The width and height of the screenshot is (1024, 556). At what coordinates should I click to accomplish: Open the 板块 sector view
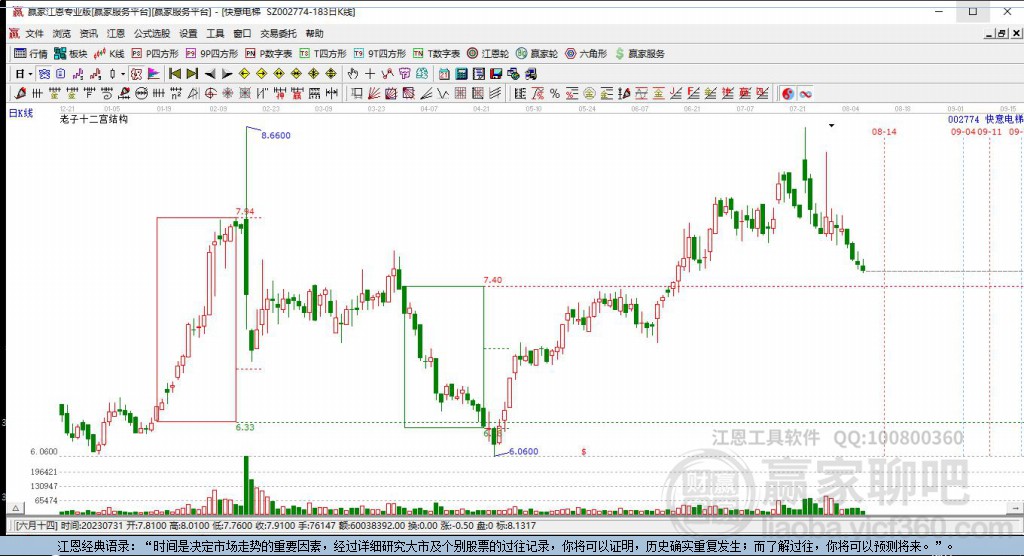tap(71, 54)
